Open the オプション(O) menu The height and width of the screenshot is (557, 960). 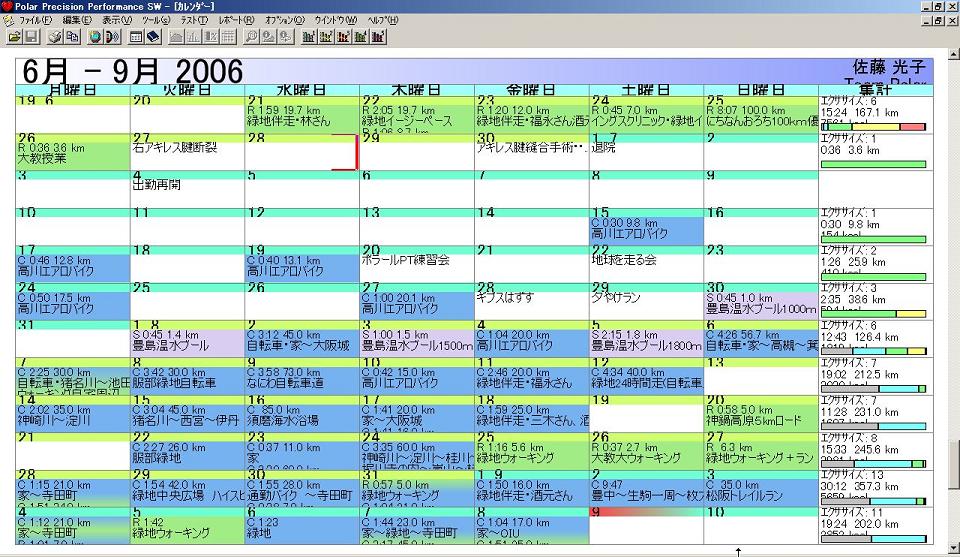[x=285, y=20]
